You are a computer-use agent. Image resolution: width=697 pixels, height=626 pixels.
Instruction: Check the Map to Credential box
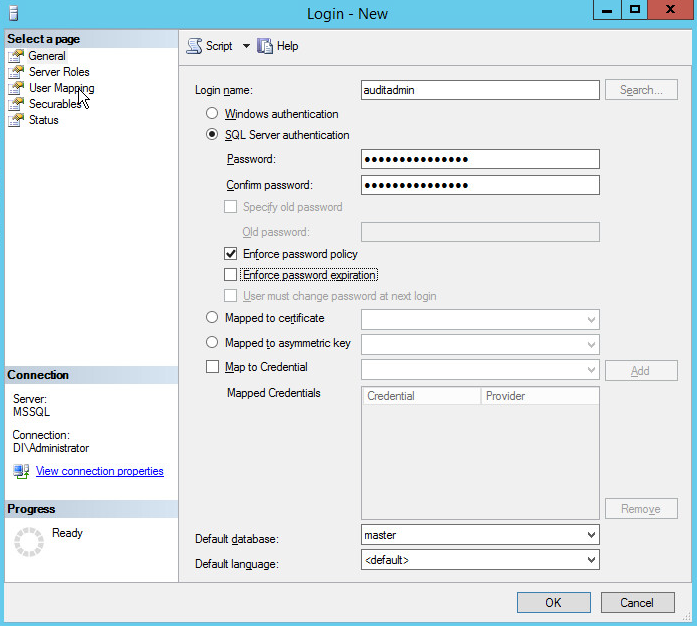tap(212, 367)
